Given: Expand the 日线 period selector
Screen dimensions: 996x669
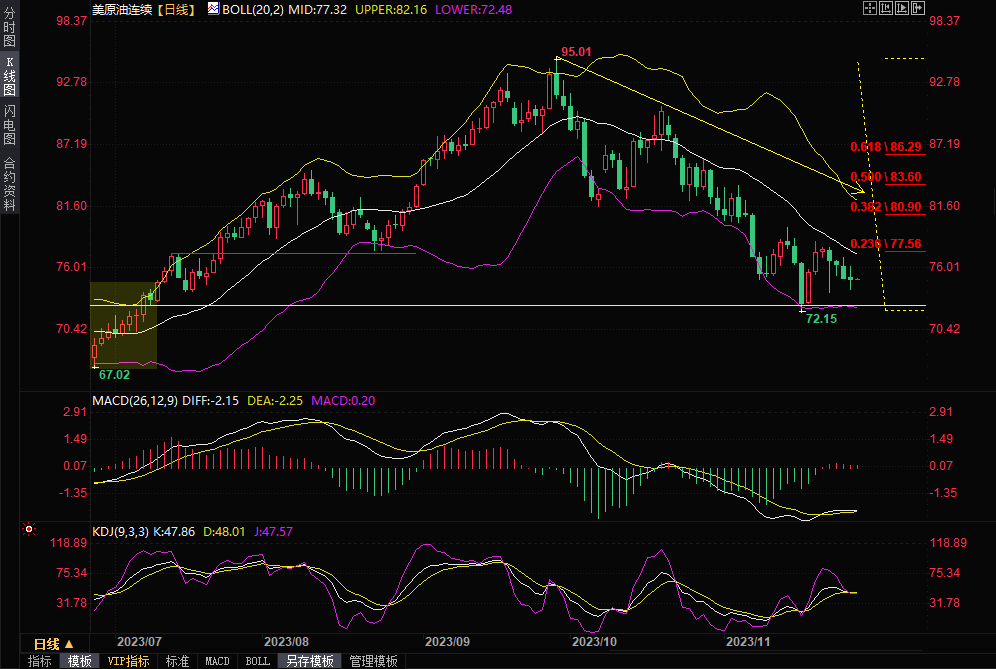Looking at the screenshot, I should (x=53, y=643).
